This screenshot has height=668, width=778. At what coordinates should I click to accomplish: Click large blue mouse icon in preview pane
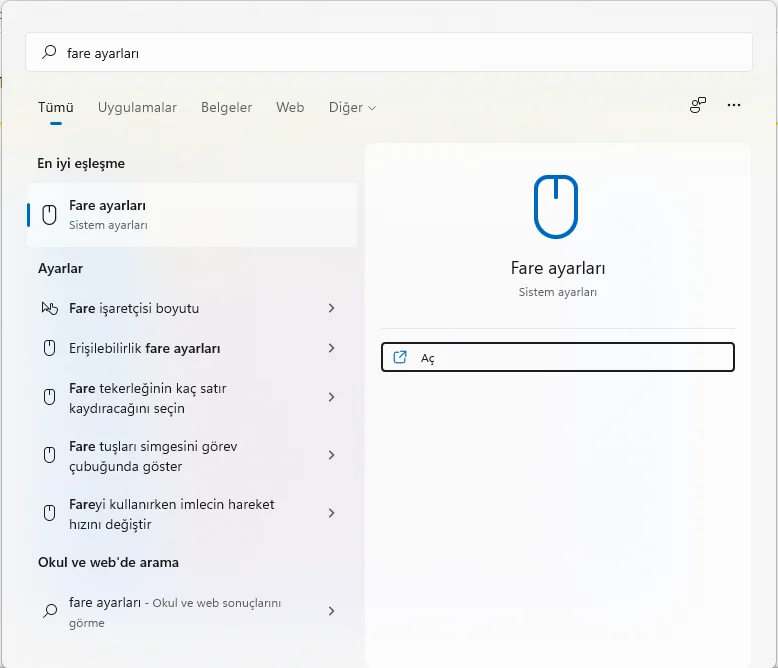coord(556,206)
